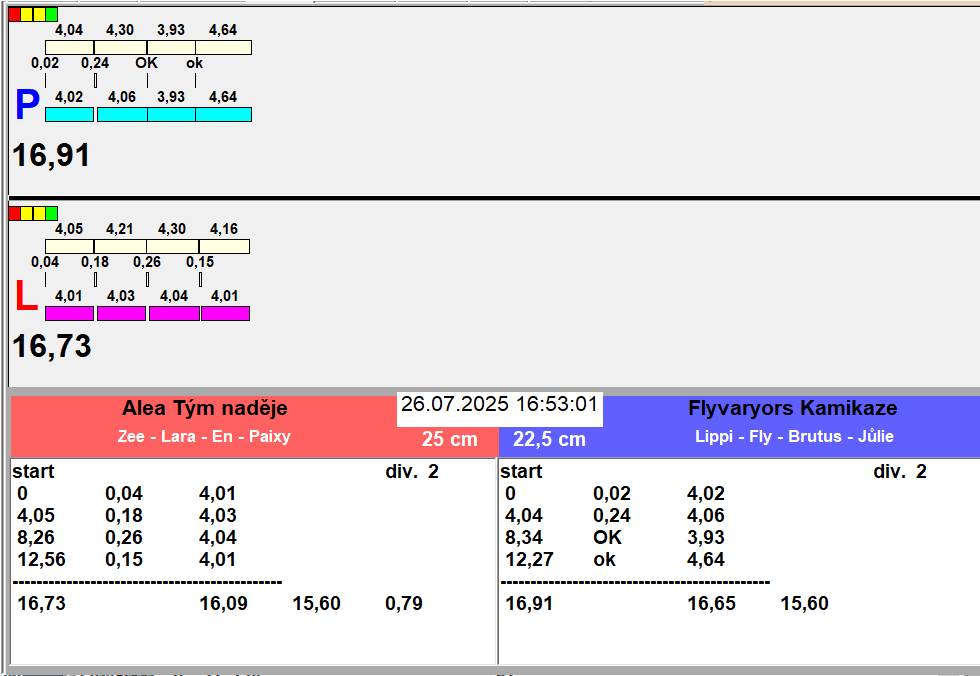Click the 12,56 entry in the left results
Image resolution: width=980 pixels, height=676 pixels.
point(41,559)
